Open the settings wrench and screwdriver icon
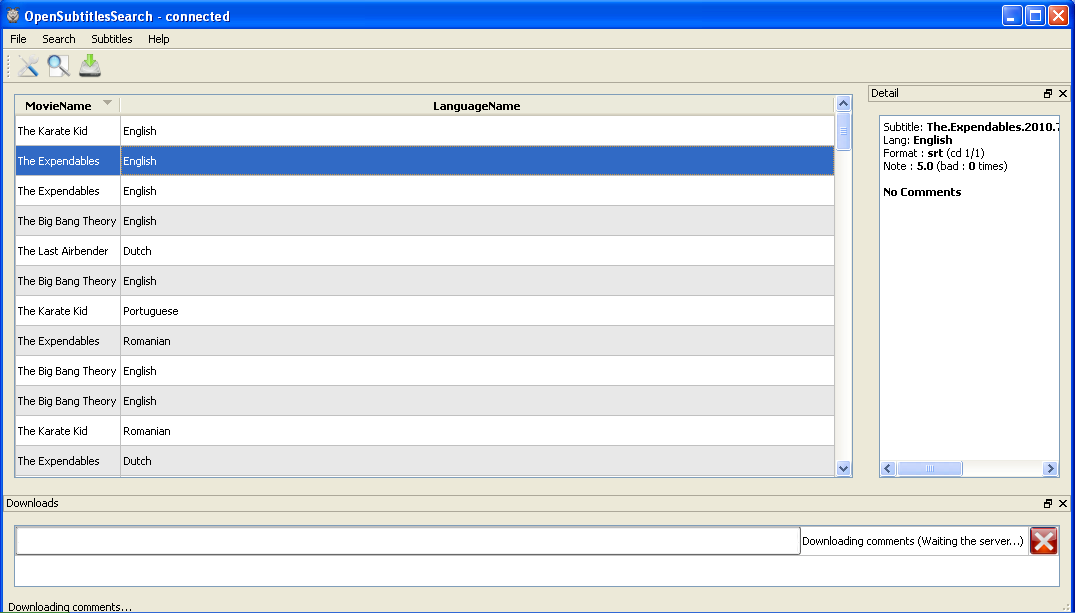The height and width of the screenshot is (613, 1075). pyautogui.click(x=28, y=66)
